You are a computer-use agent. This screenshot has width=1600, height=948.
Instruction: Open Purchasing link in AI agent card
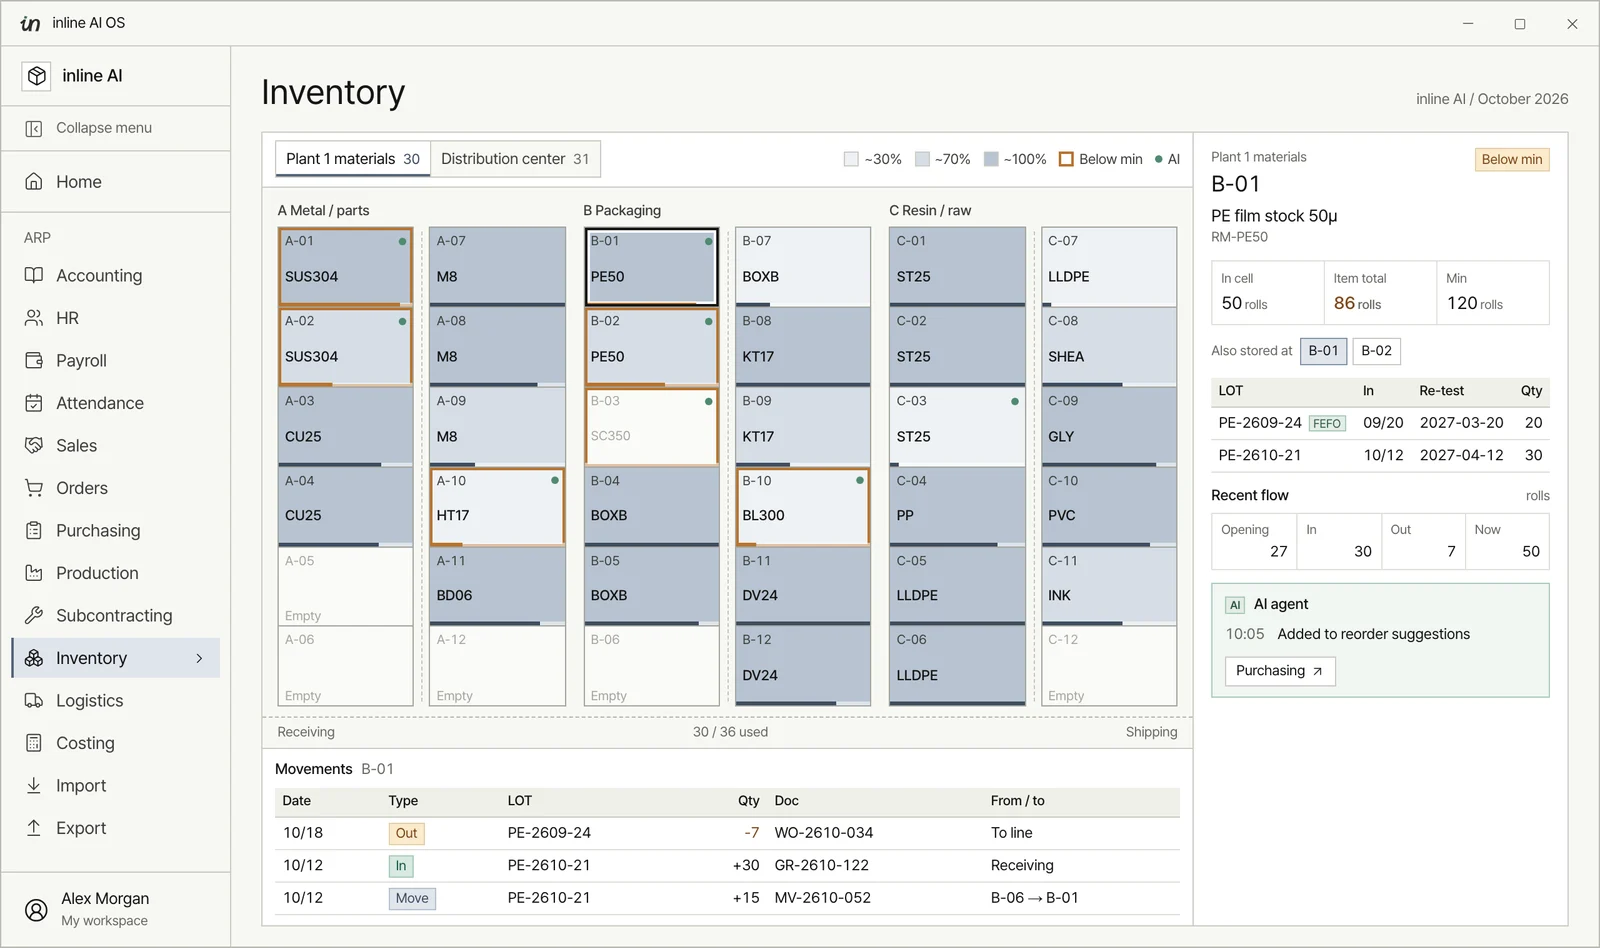point(1280,671)
